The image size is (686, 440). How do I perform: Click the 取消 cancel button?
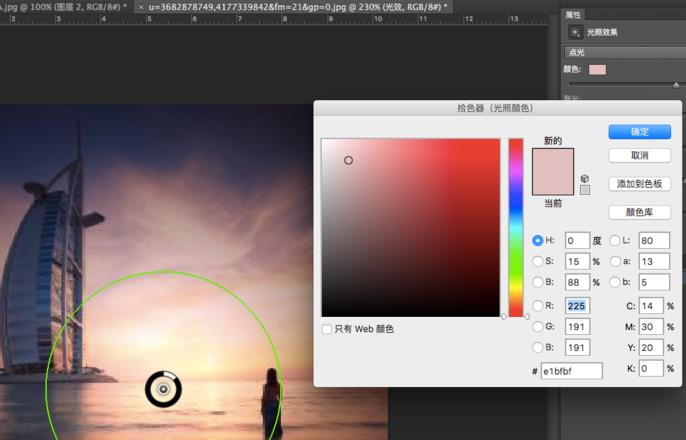[639, 156]
